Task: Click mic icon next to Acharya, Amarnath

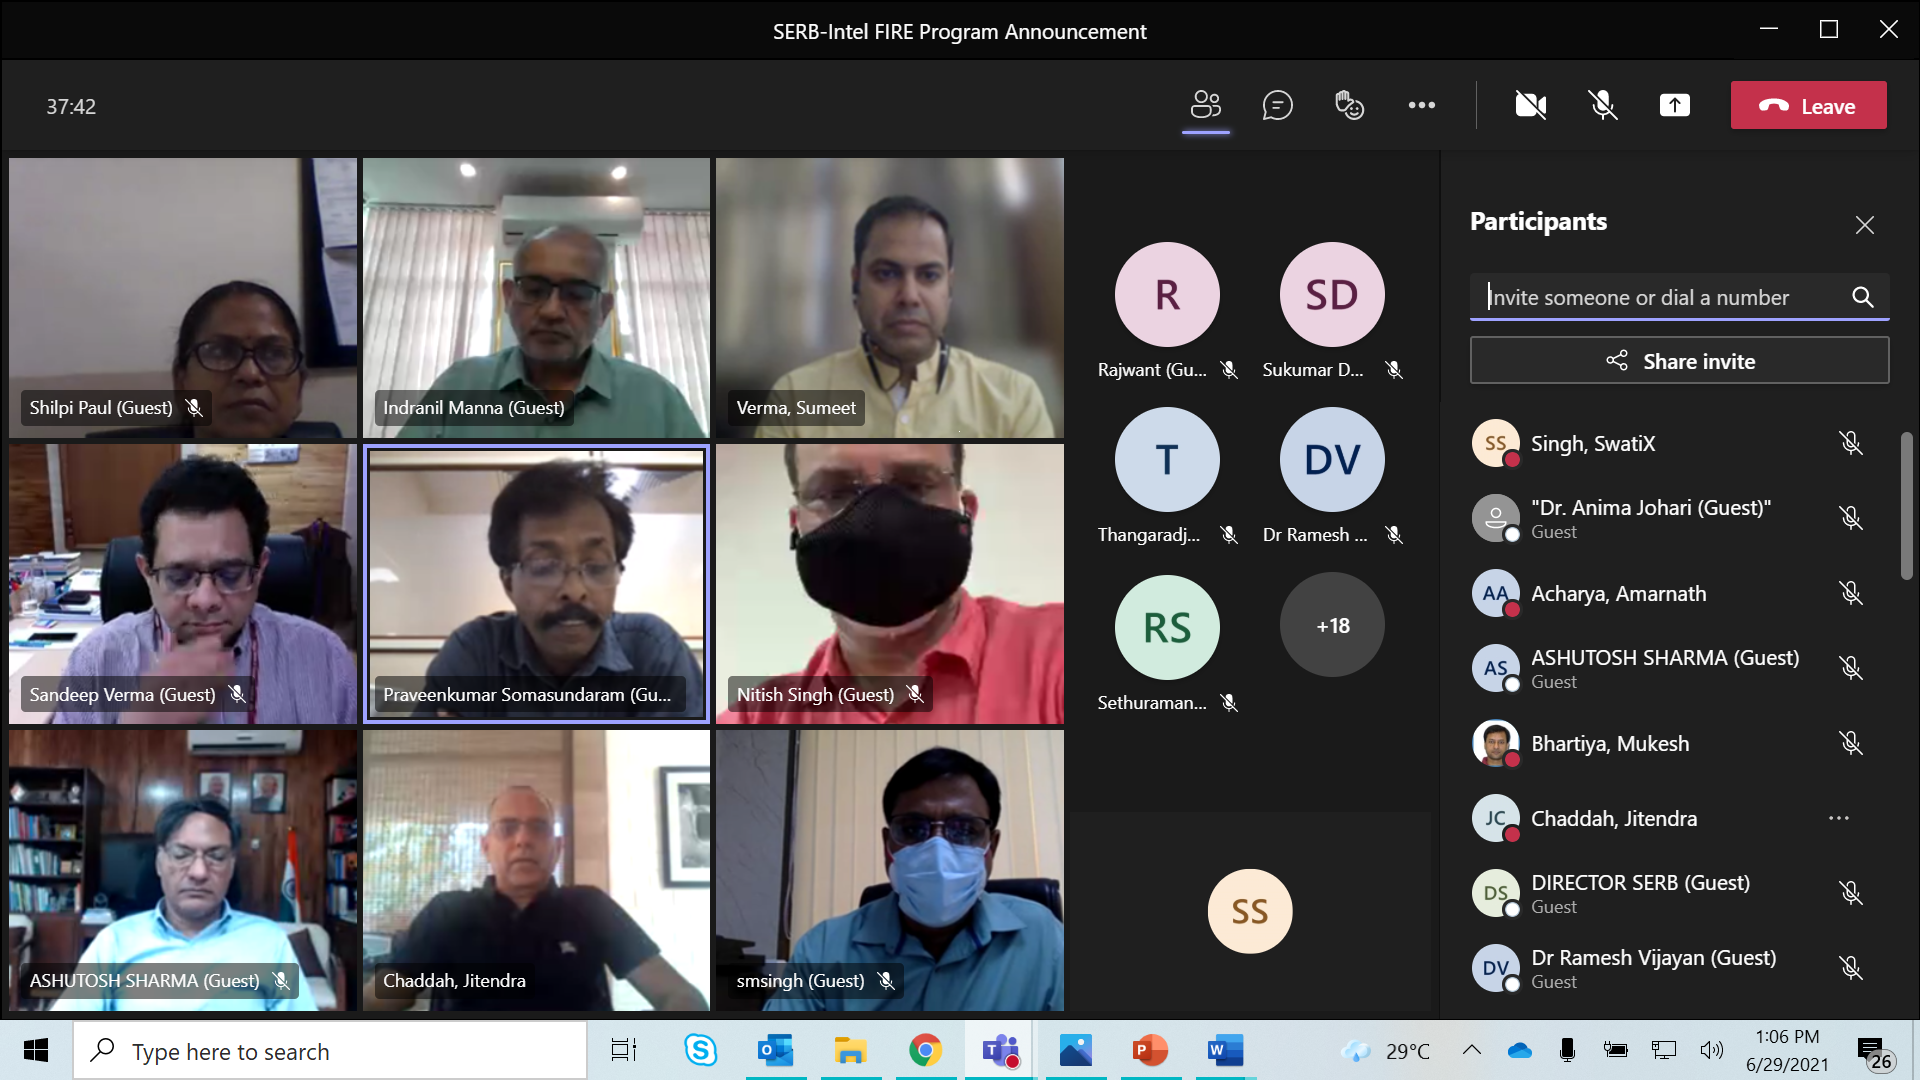Action: point(1850,593)
